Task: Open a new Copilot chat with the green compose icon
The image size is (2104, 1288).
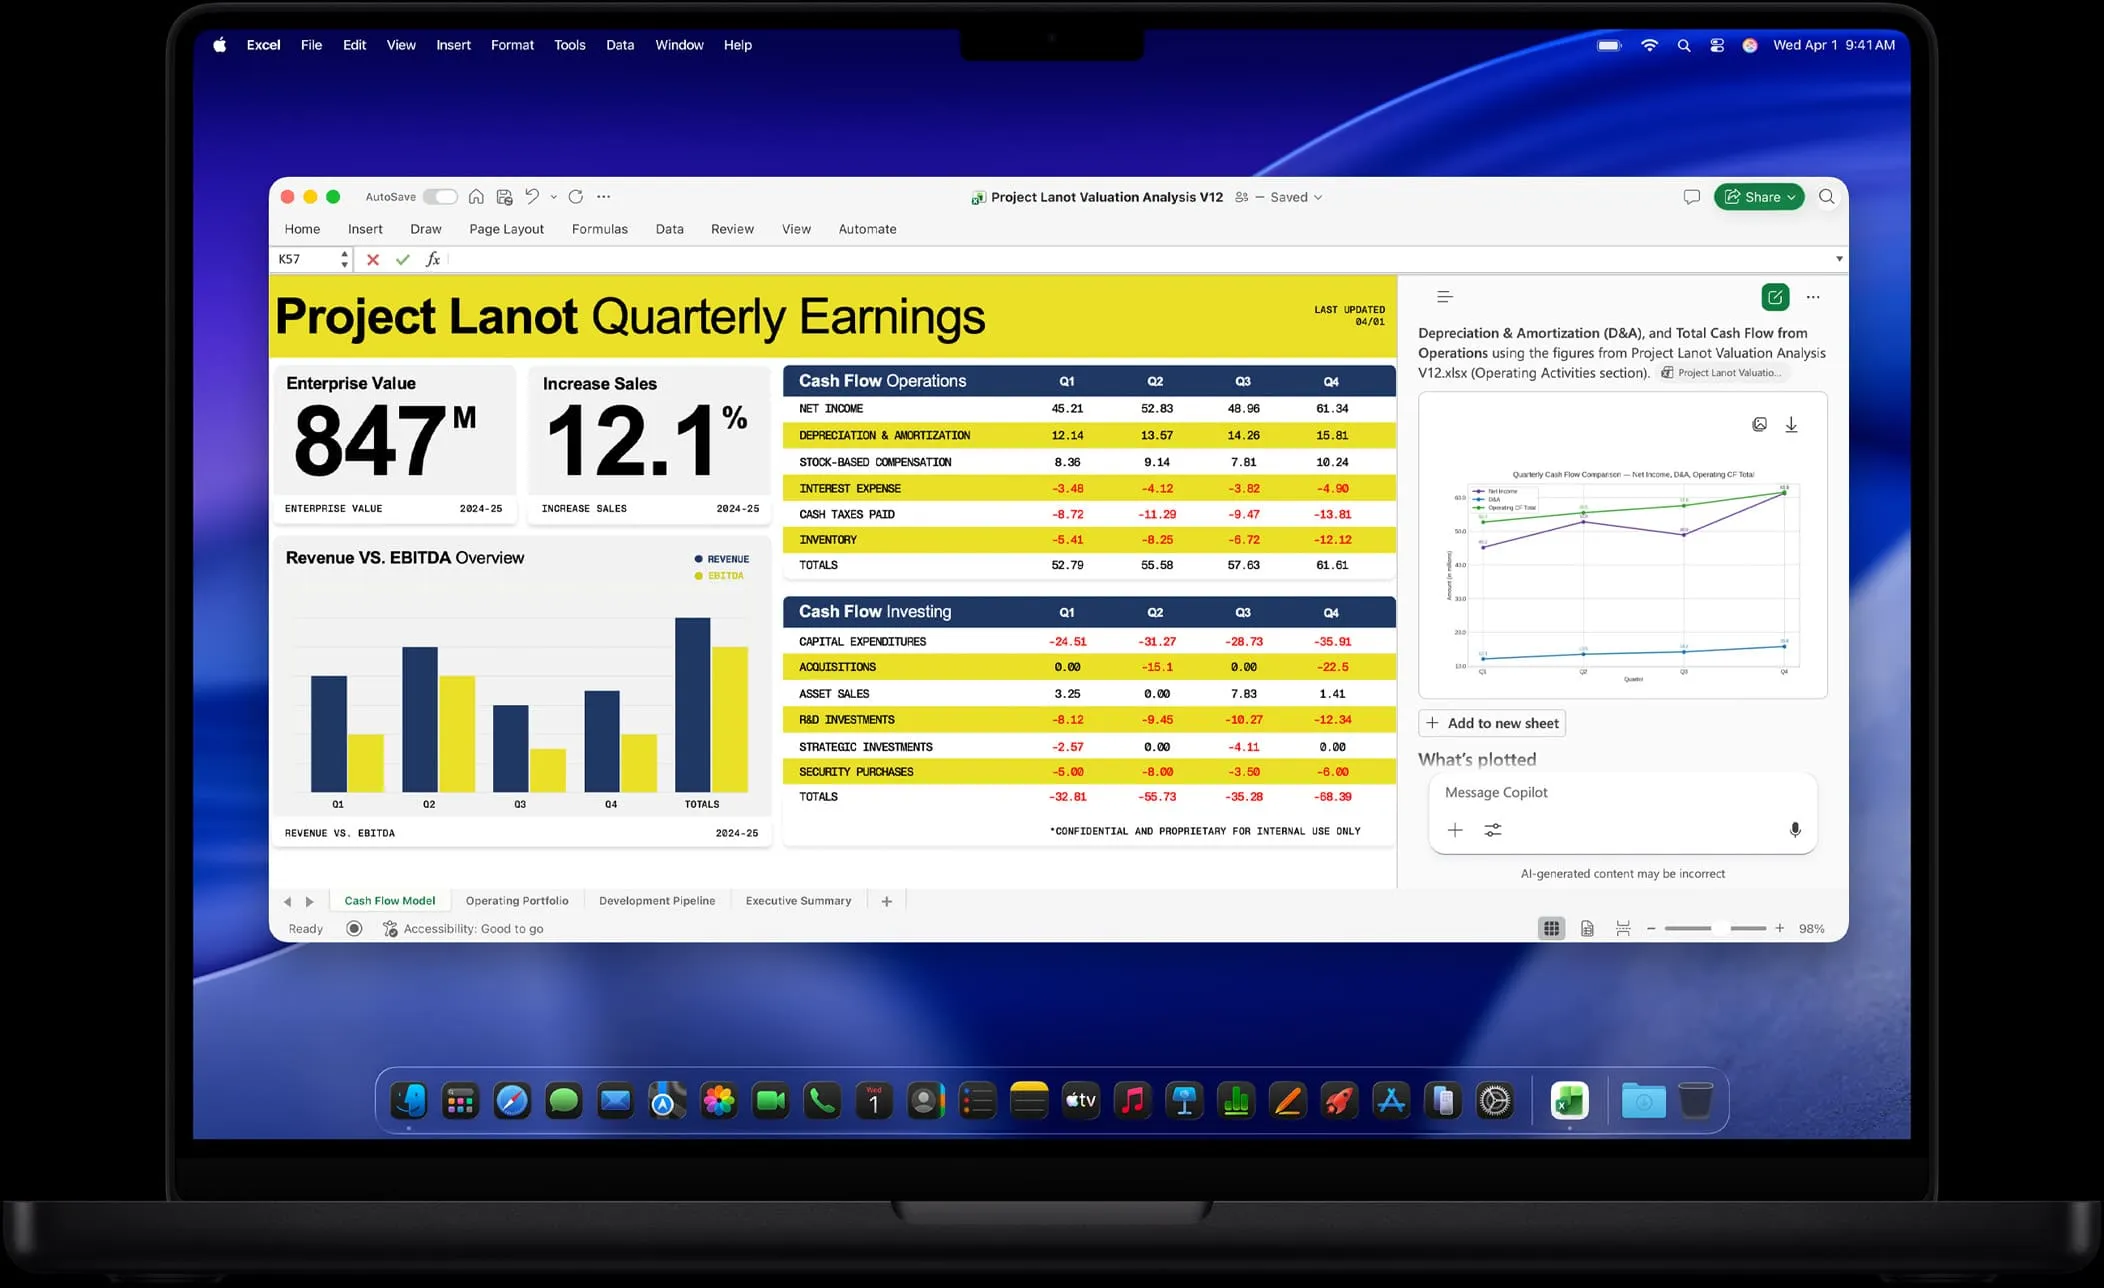Action: [1775, 296]
